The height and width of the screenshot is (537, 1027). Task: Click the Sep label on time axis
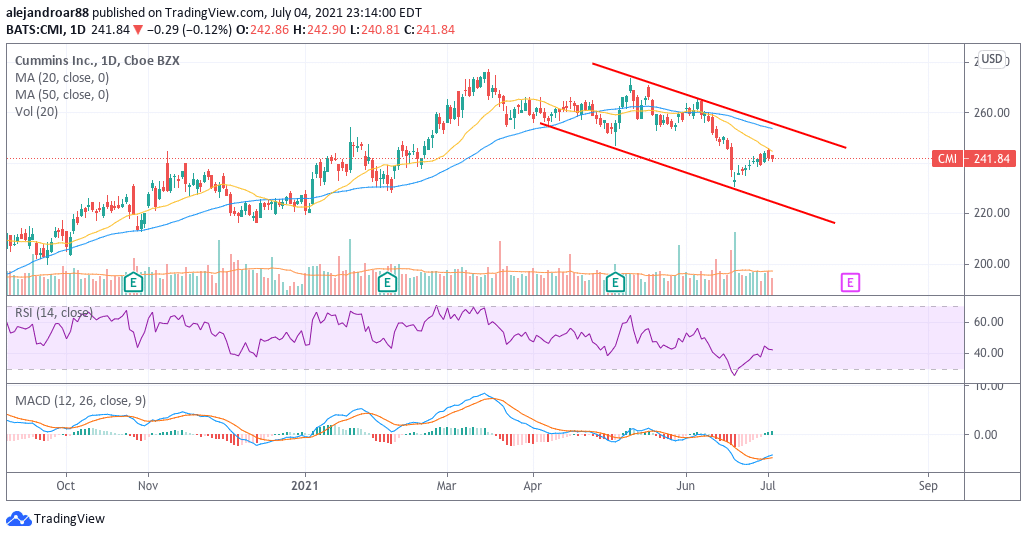[x=928, y=486]
